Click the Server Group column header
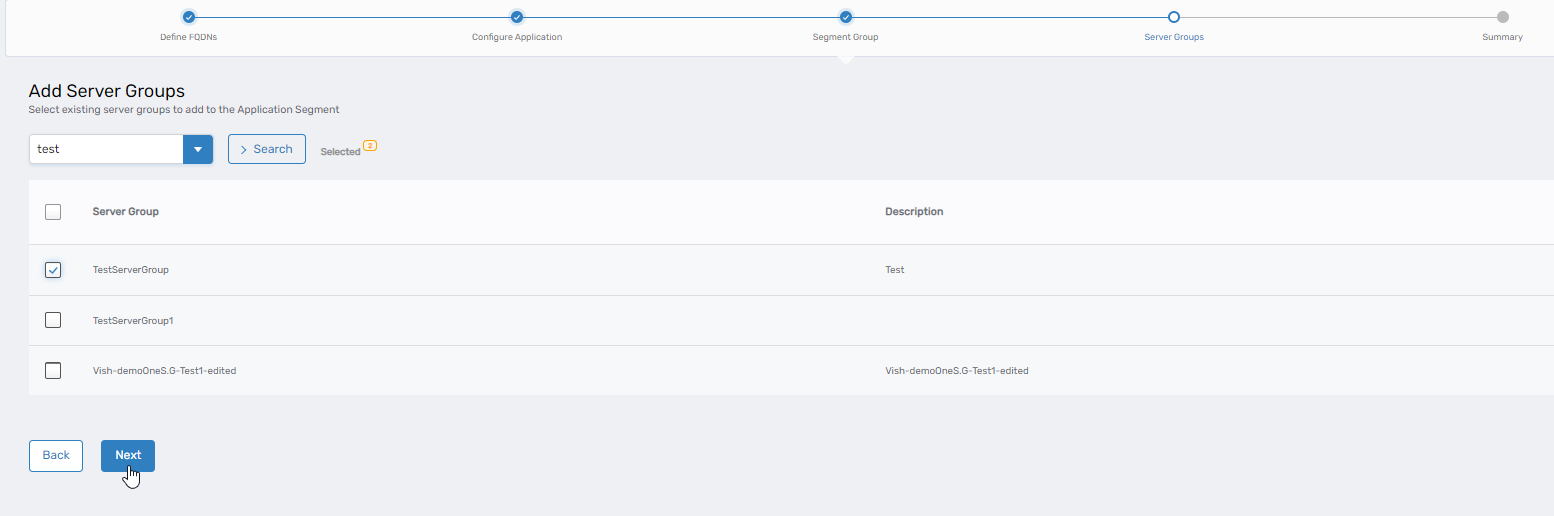Image resolution: width=1554 pixels, height=516 pixels. pyautogui.click(x=126, y=212)
